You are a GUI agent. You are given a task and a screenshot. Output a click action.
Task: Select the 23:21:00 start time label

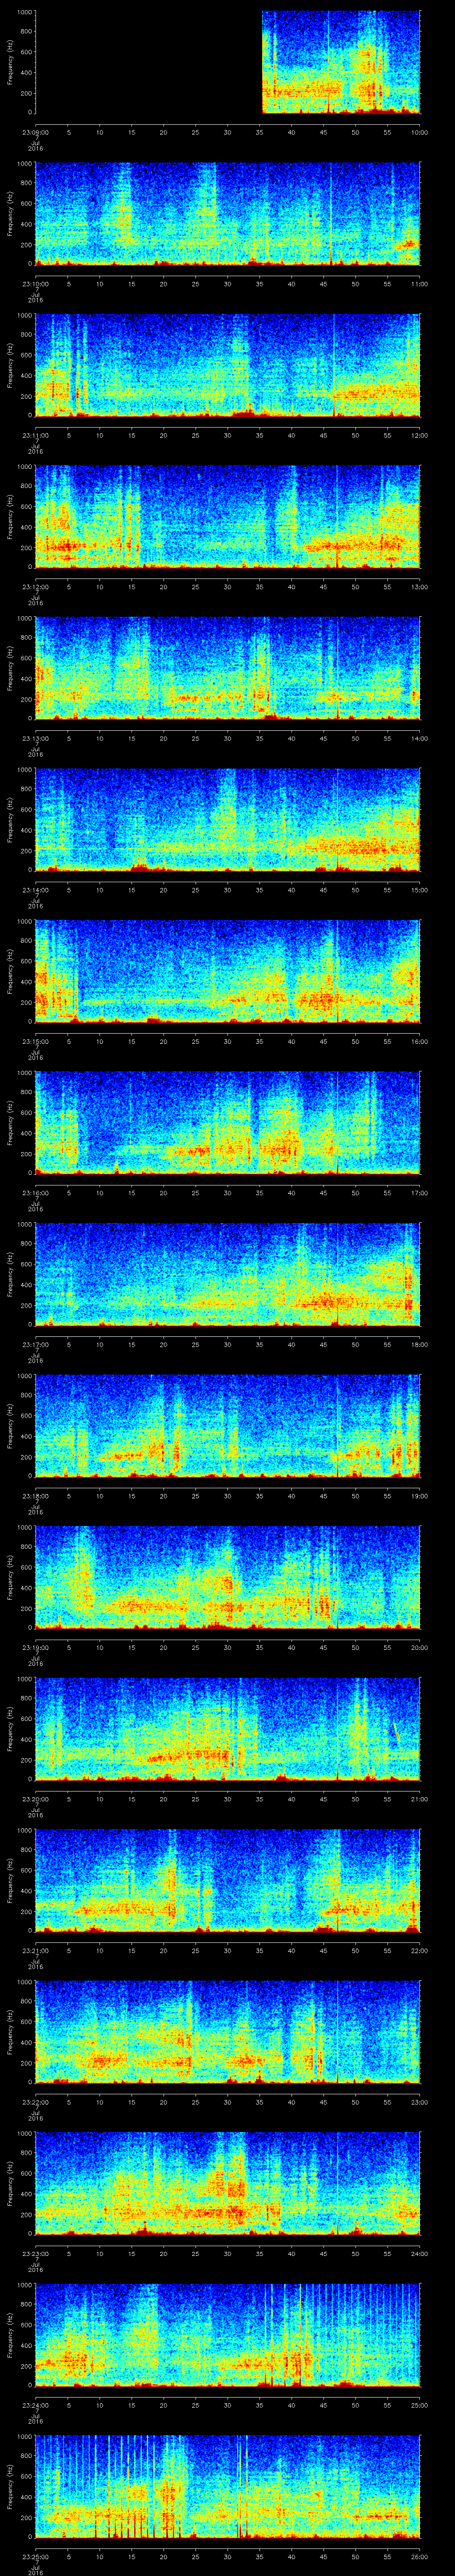pos(35,1951)
